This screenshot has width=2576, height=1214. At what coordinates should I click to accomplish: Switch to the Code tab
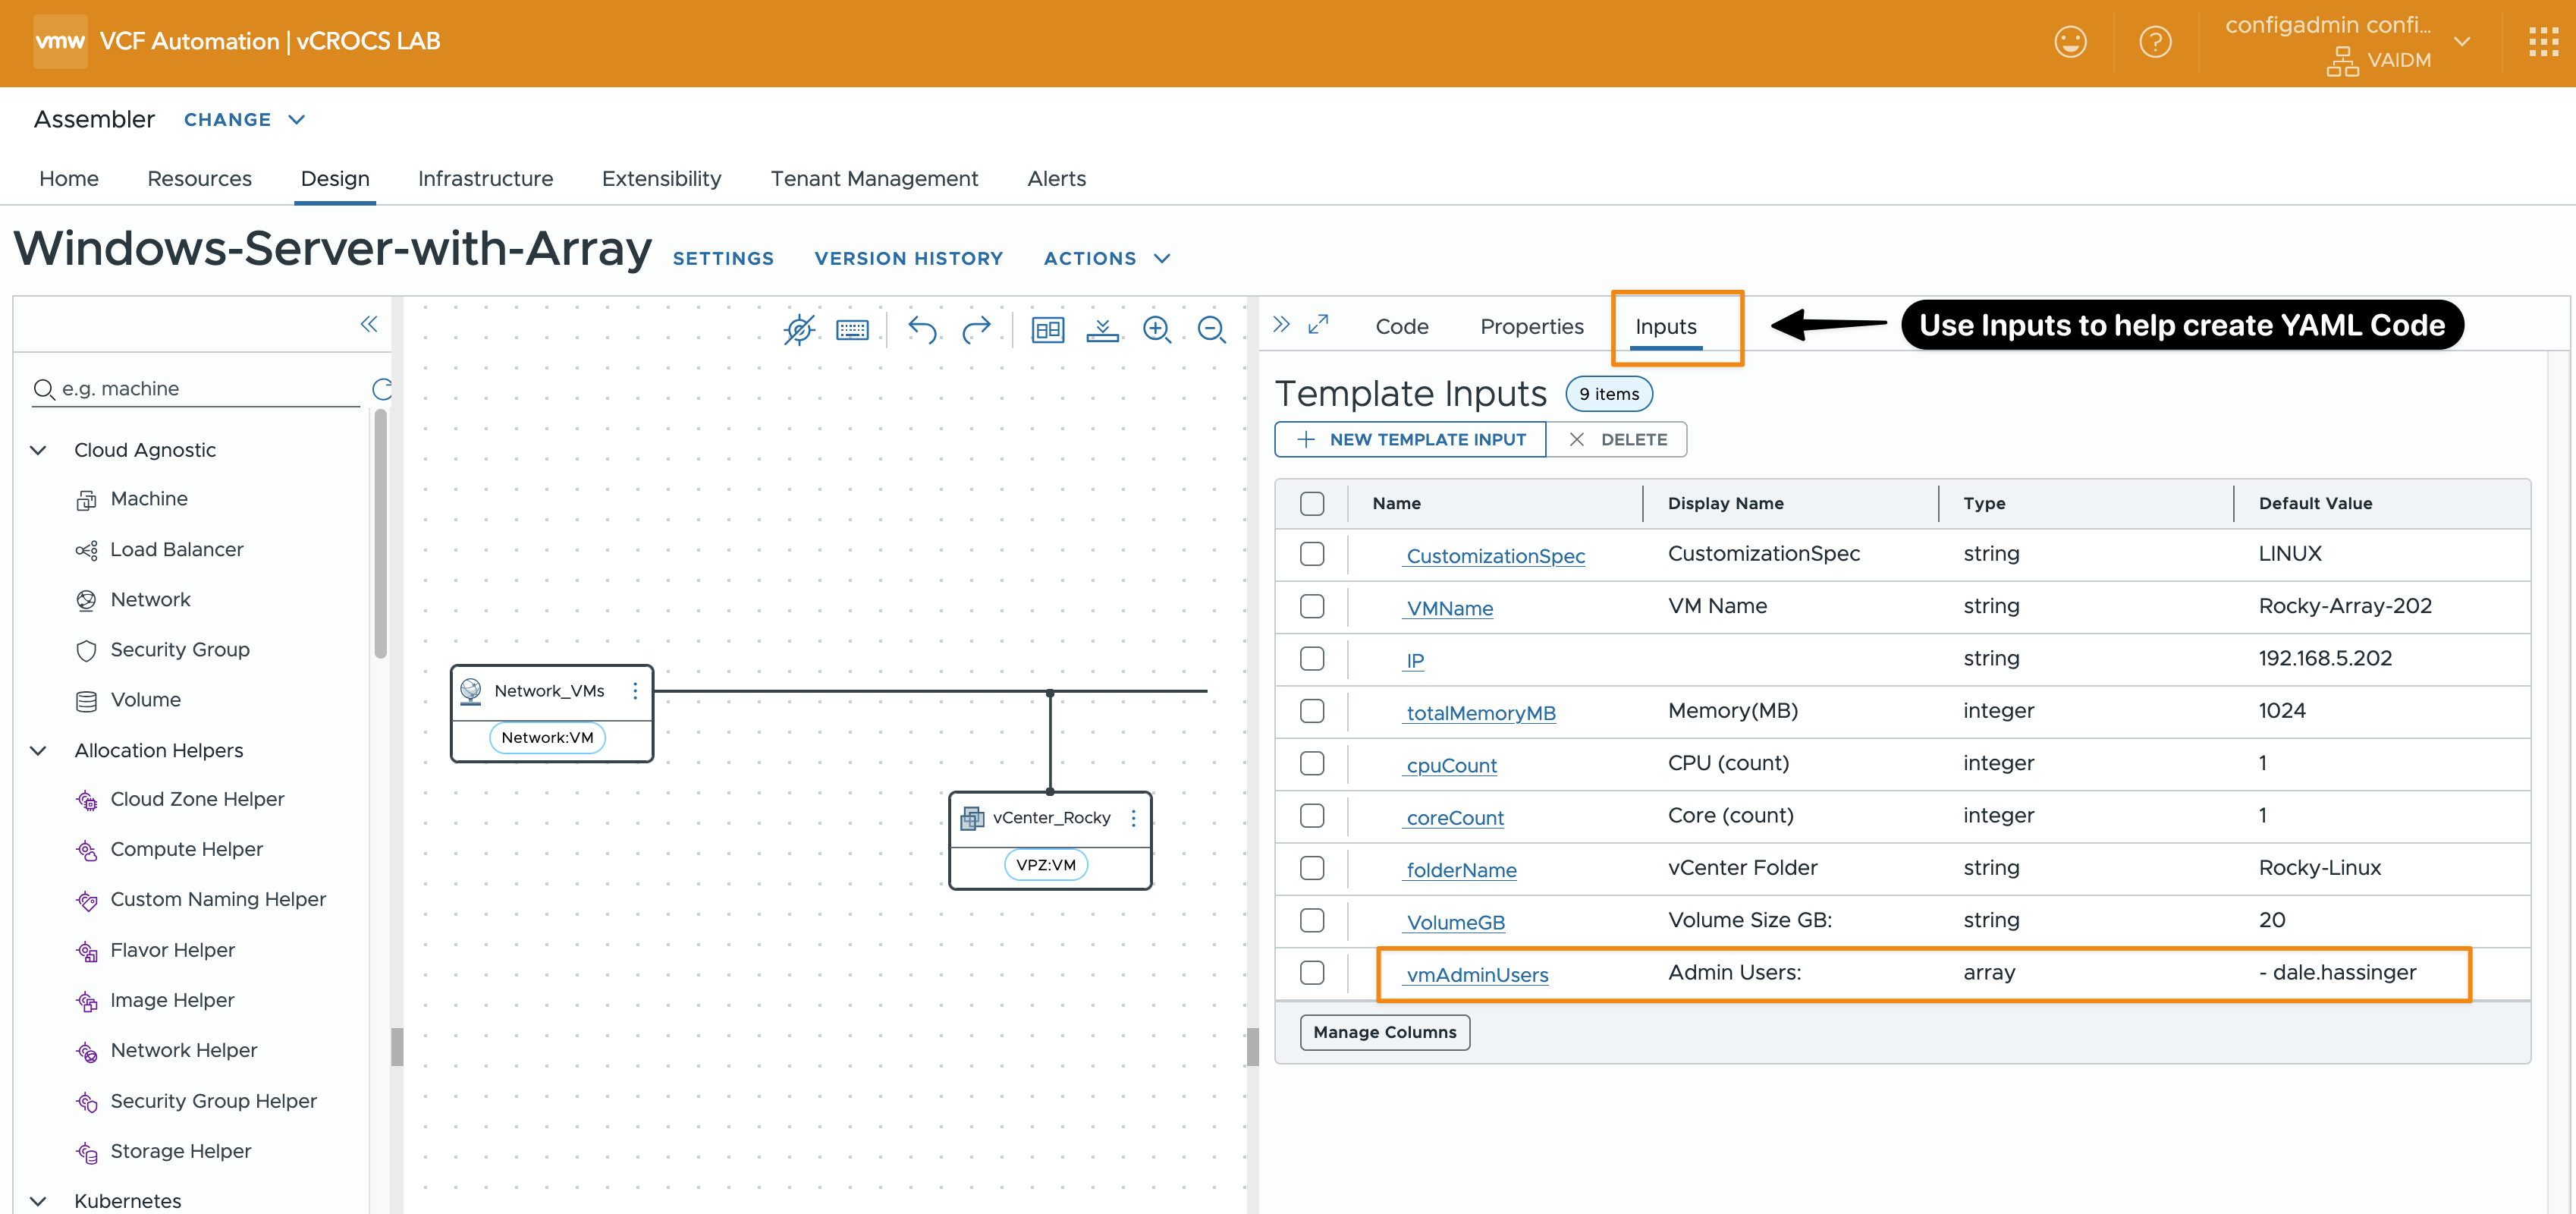tap(1401, 326)
